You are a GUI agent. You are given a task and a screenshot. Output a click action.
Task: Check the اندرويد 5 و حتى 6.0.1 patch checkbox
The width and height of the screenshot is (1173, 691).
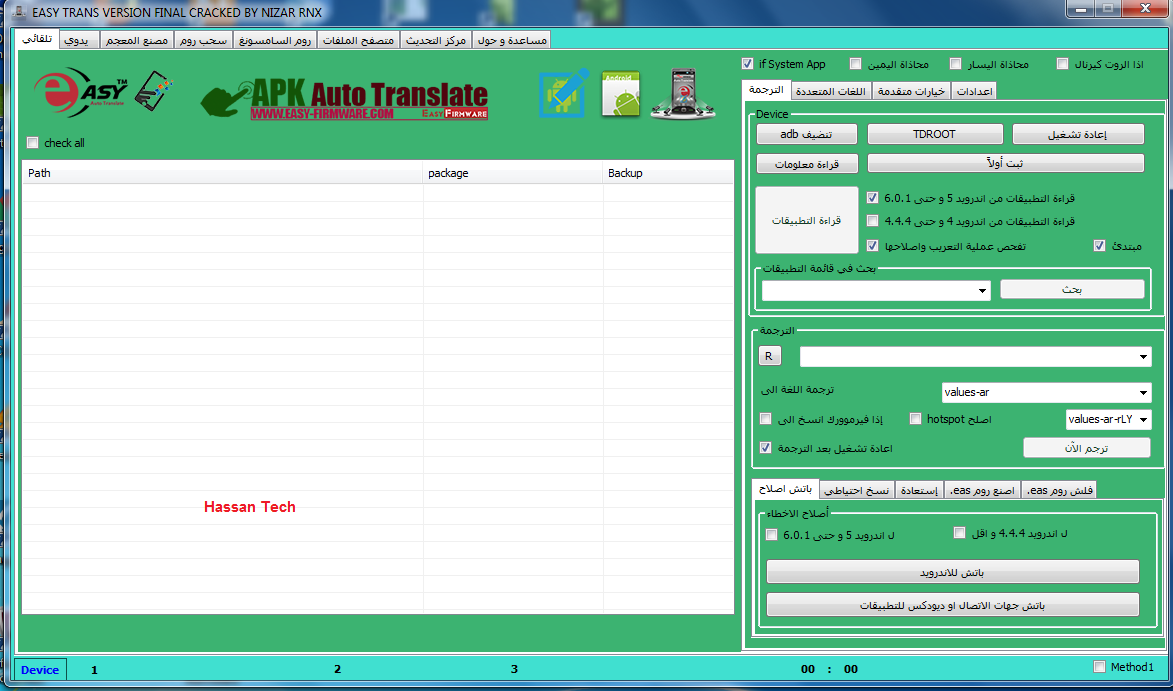(772, 534)
